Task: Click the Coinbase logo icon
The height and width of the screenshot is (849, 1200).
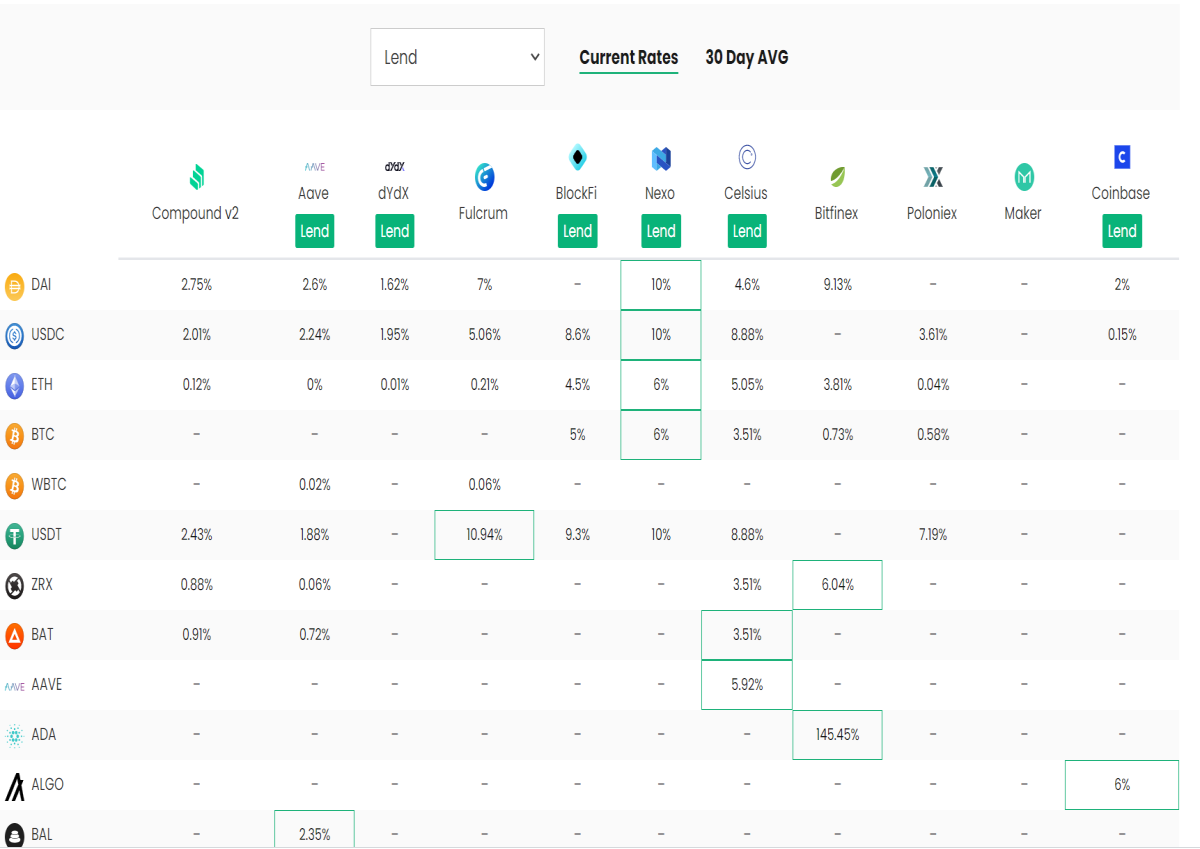Action: click(x=1121, y=157)
